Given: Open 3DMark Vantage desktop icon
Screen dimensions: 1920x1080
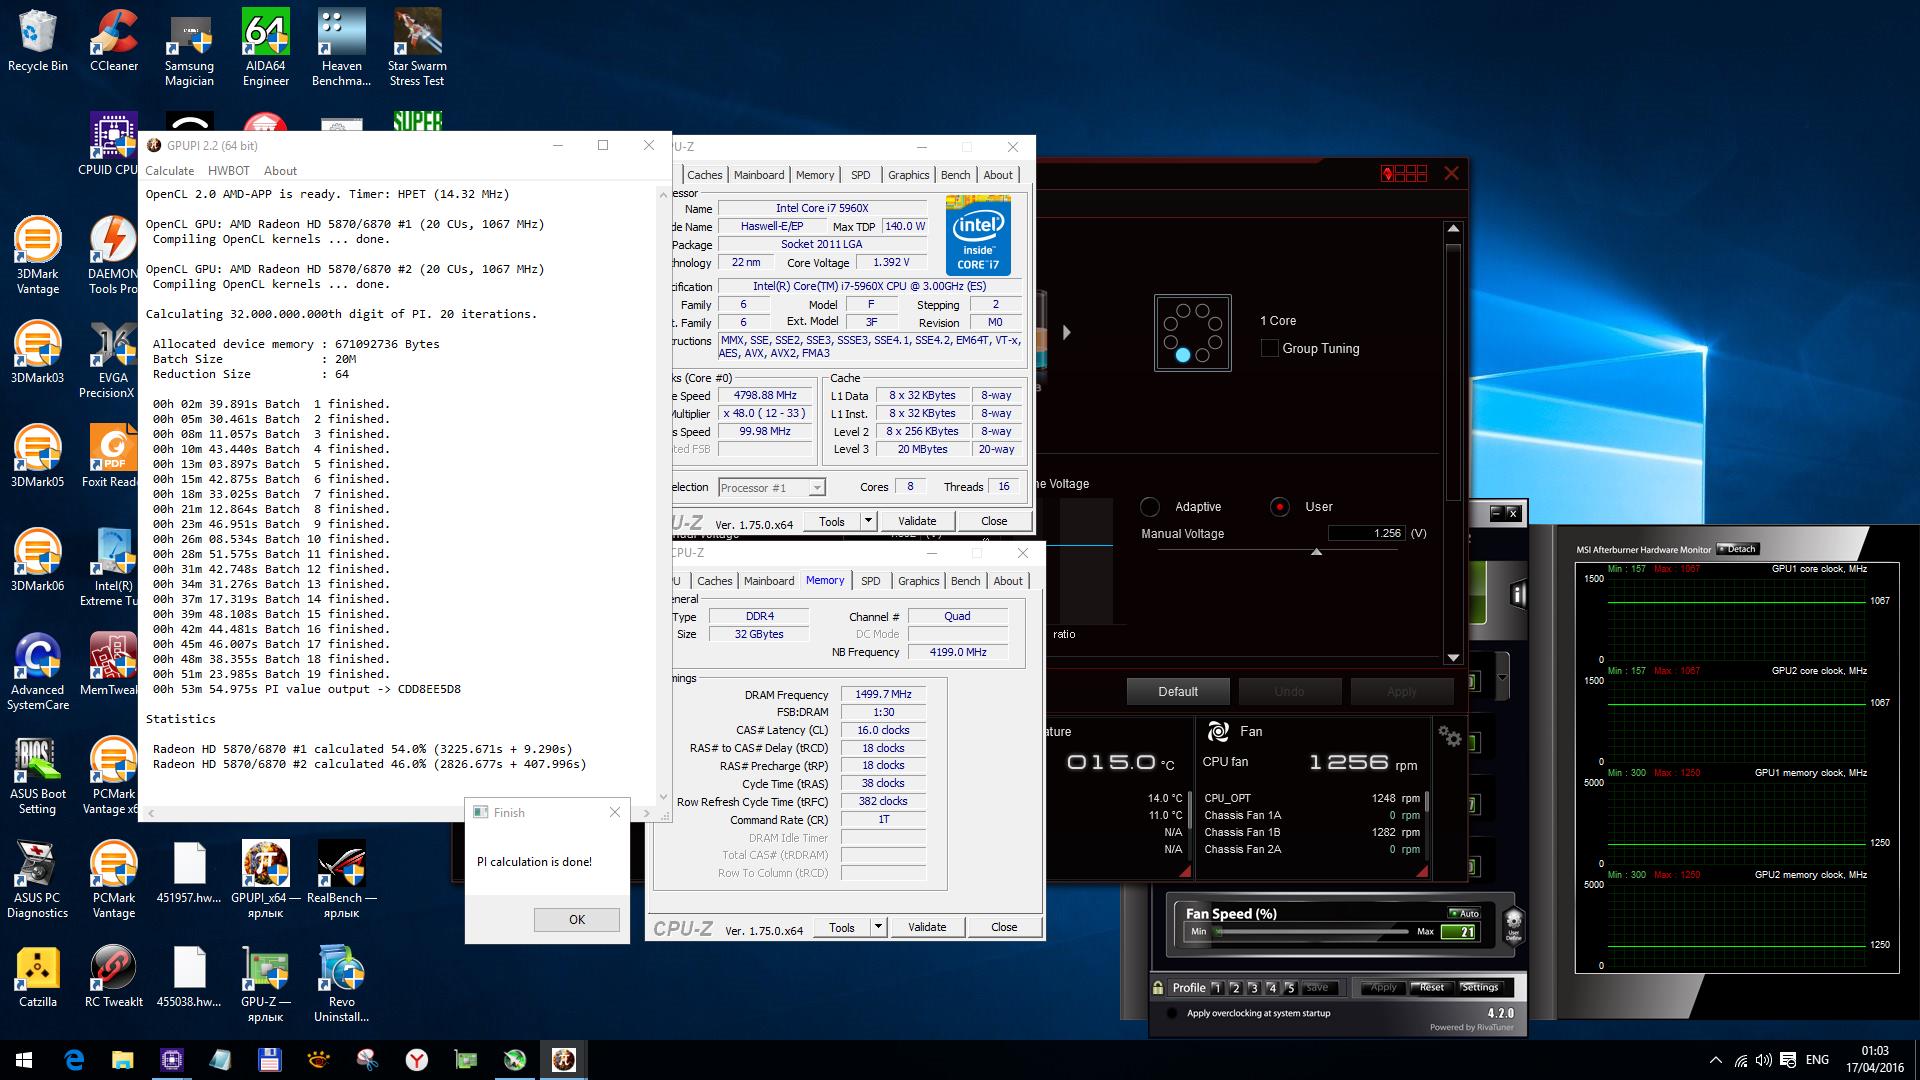Looking at the screenshot, I should [x=38, y=255].
